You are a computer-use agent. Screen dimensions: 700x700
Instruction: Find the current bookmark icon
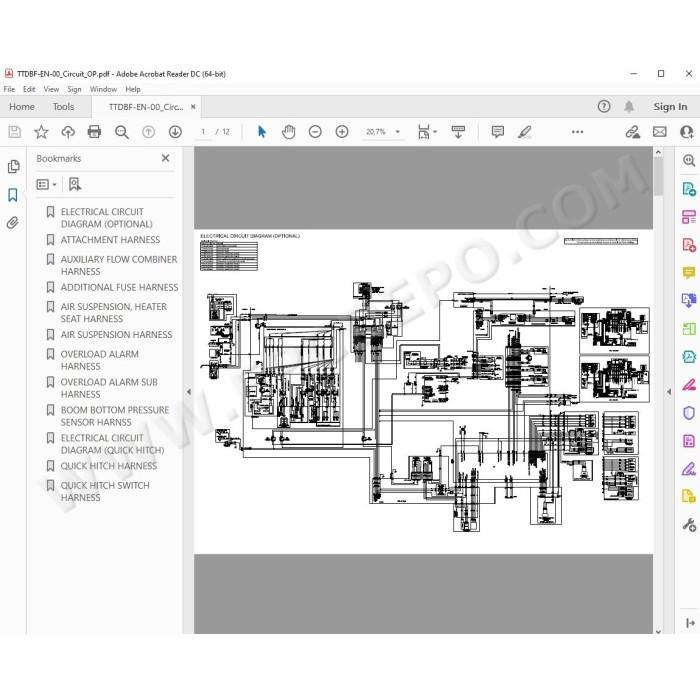(x=75, y=184)
